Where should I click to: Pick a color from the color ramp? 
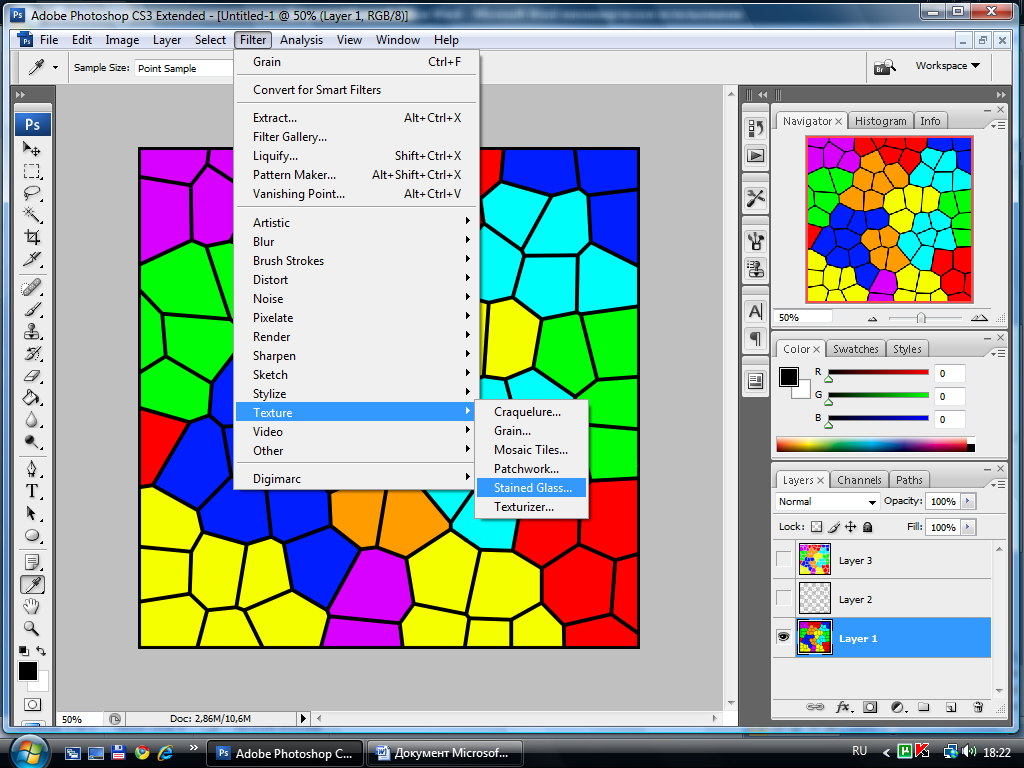[875, 445]
